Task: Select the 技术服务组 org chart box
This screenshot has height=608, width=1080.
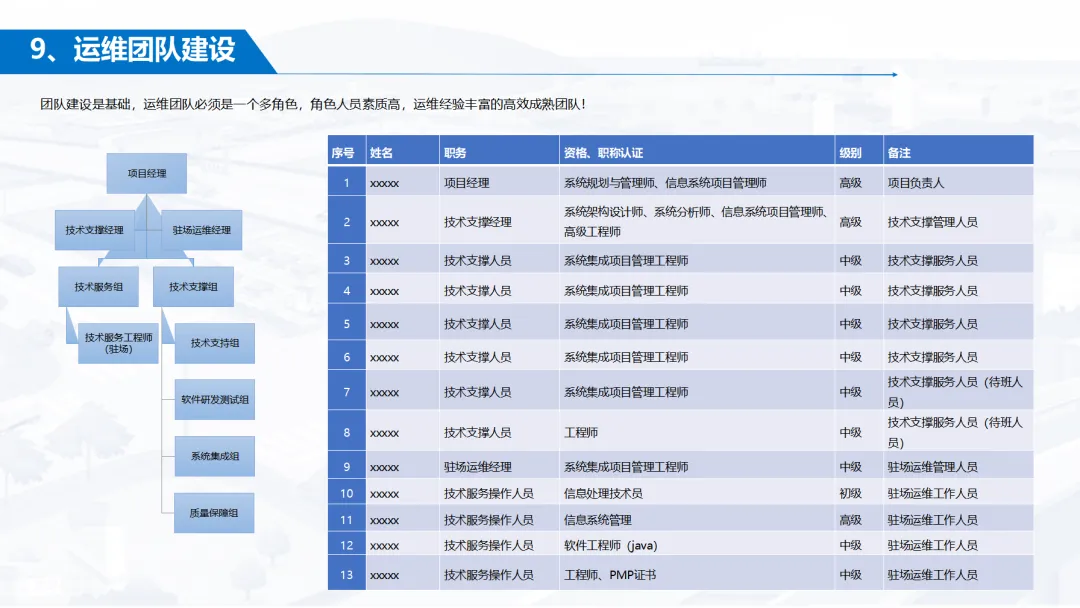Action: pos(98,286)
